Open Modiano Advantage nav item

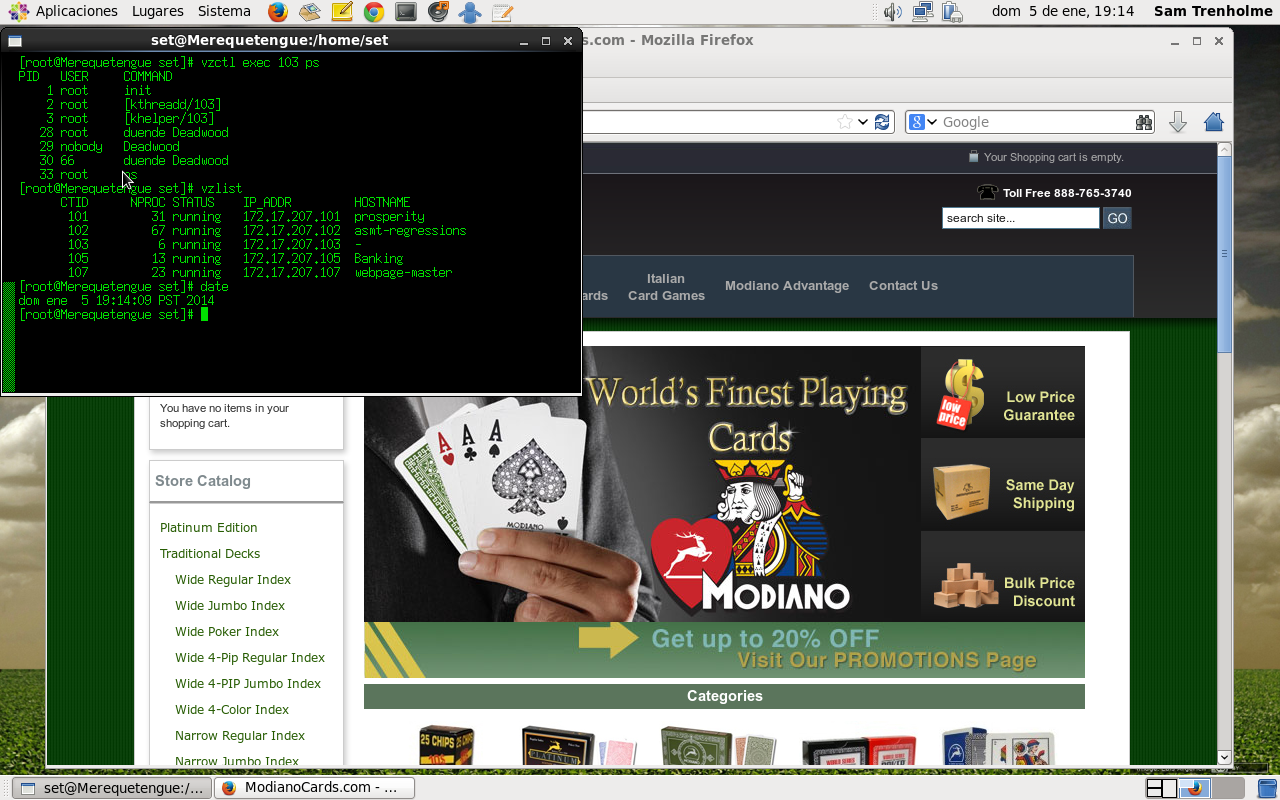click(787, 285)
